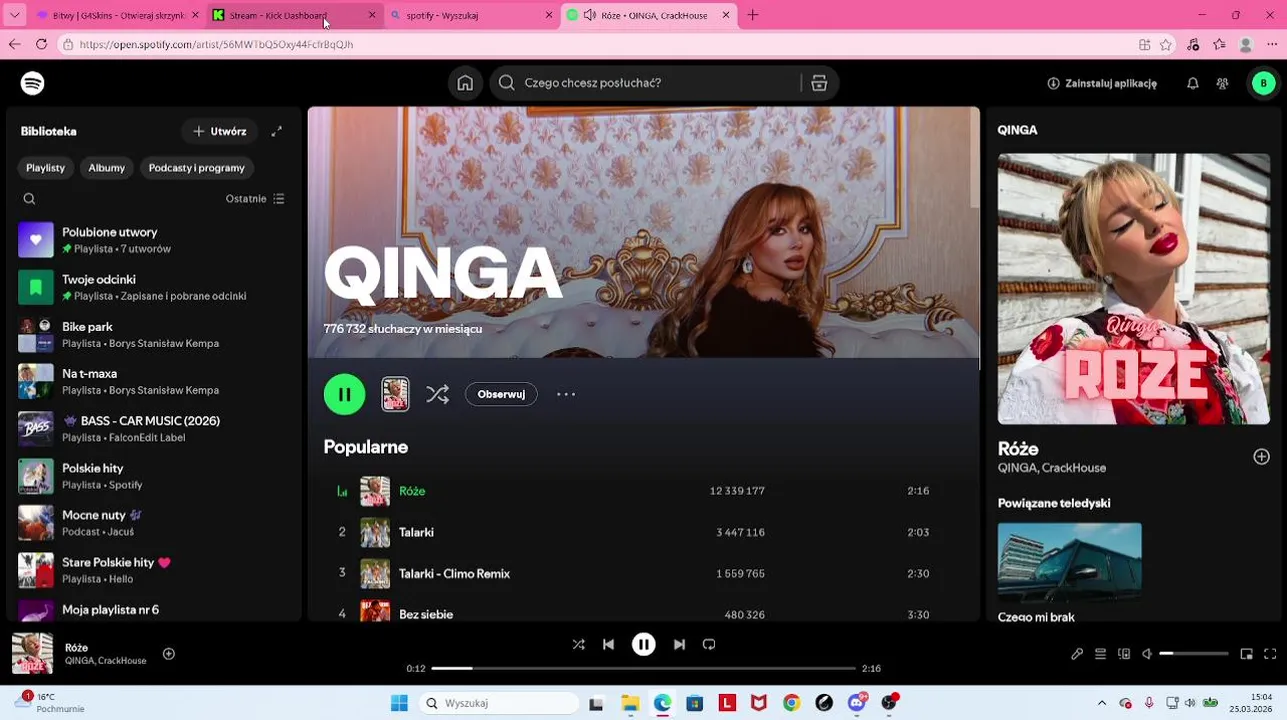The width and height of the screenshot is (1287, 720).
Task: Click Zainstaluj aplikację
Action: (x=1102, y=84)
